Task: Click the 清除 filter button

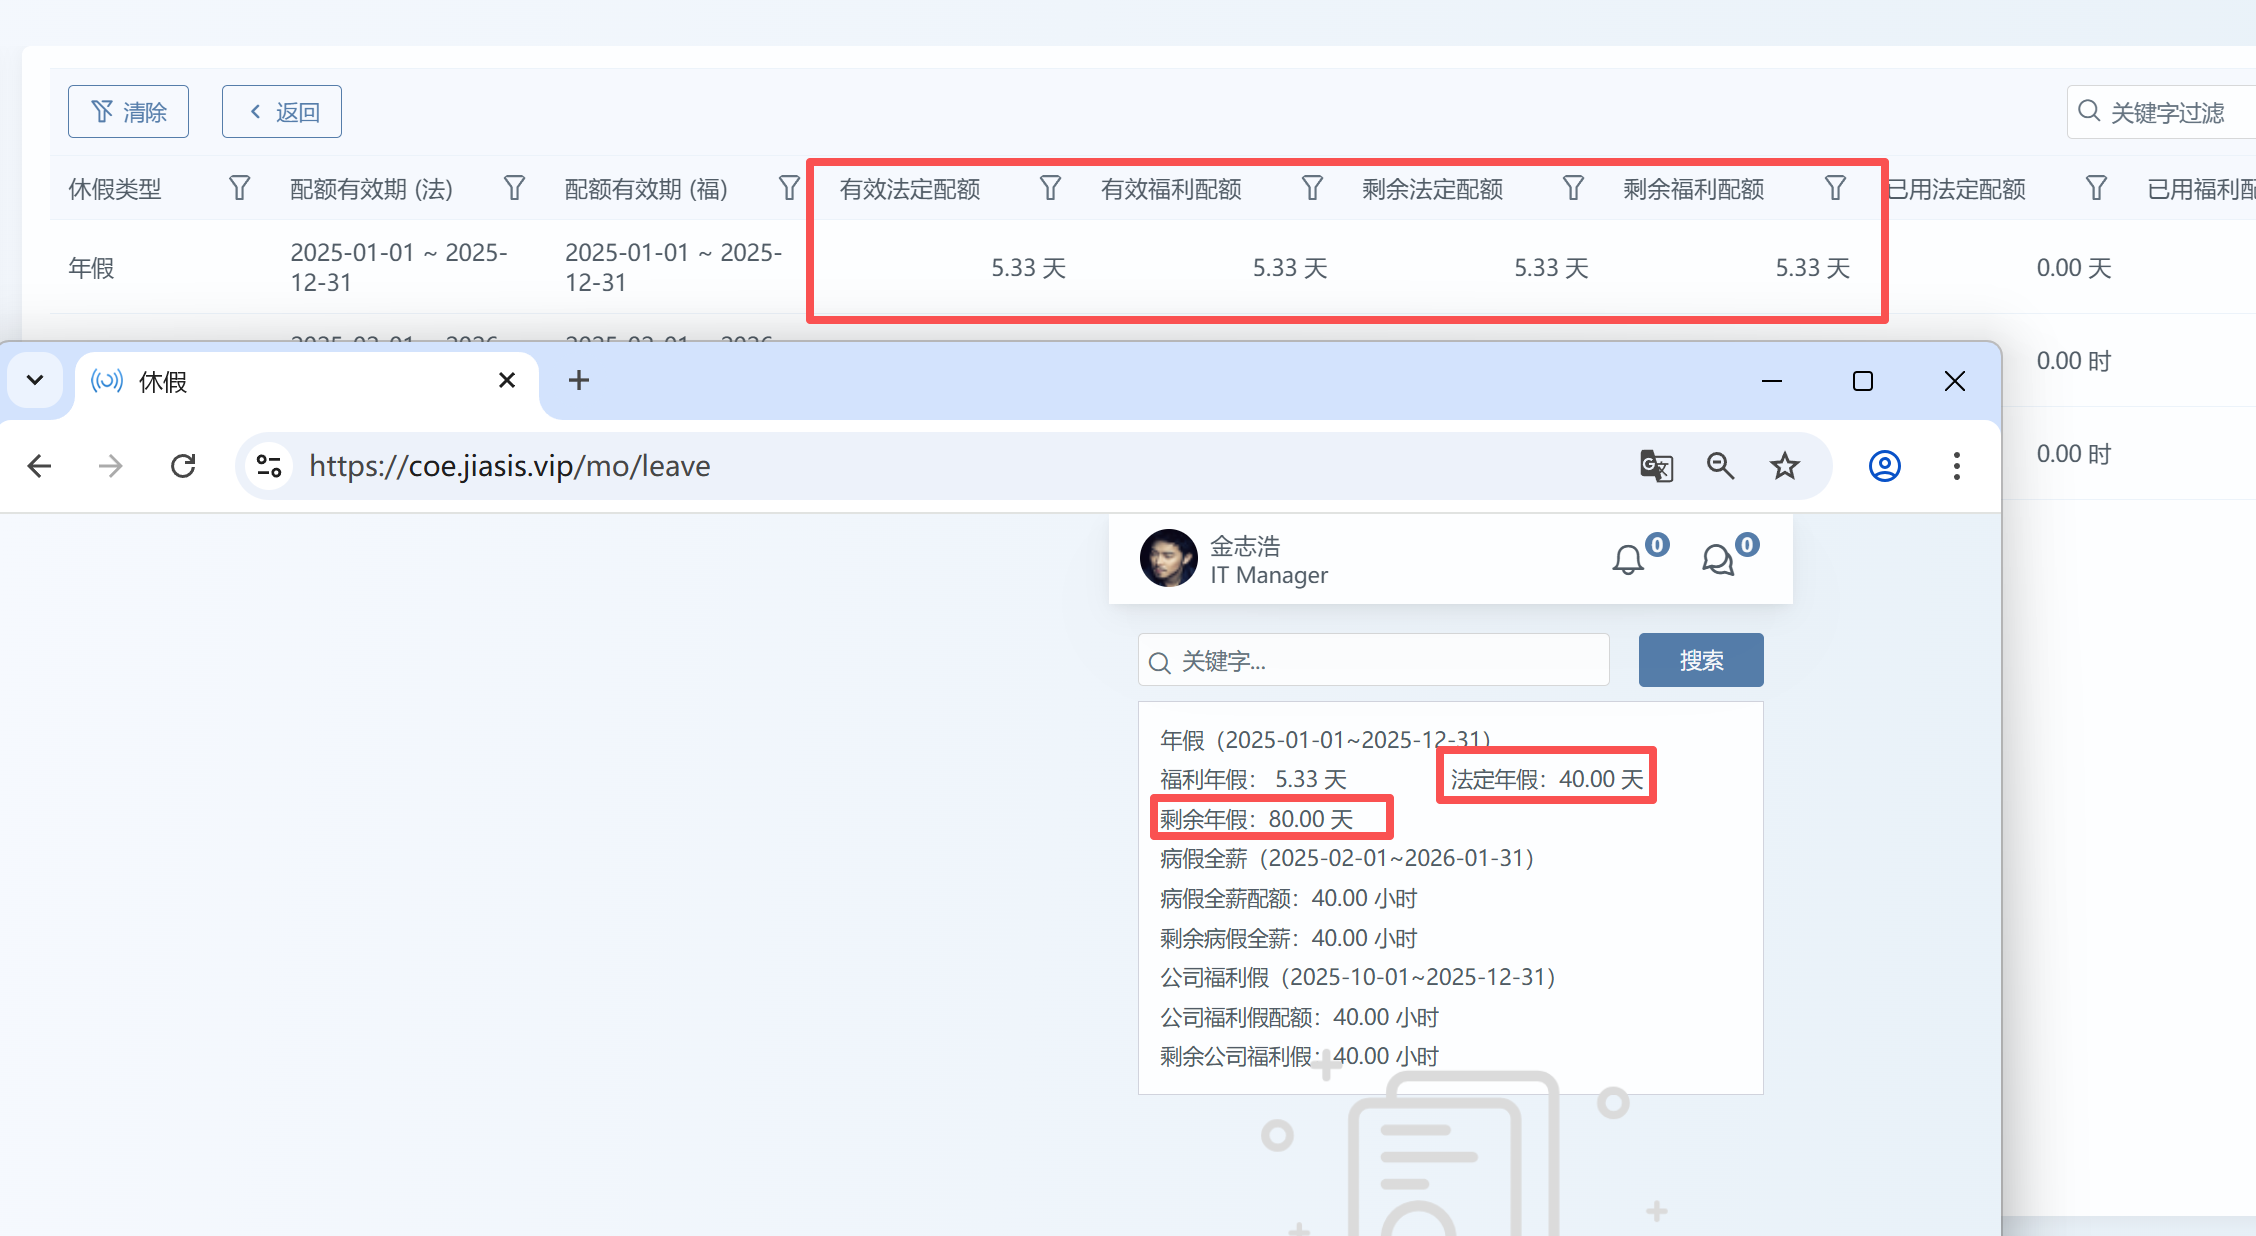Action: coord(128,112)
